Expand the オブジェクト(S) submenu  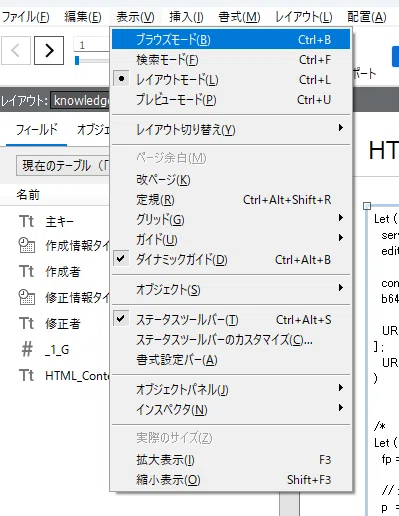coord(231,290)
